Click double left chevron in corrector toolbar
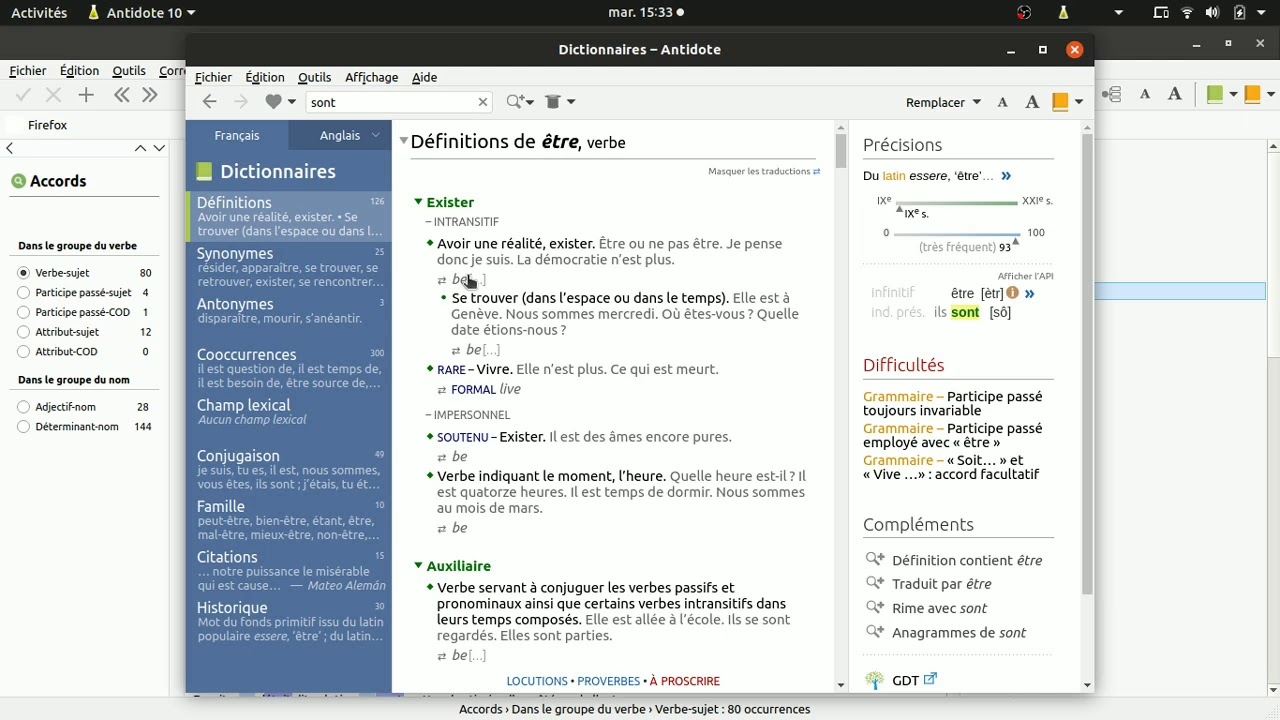Viewport: 1280px width, 720px height. [x=121, y=95]
